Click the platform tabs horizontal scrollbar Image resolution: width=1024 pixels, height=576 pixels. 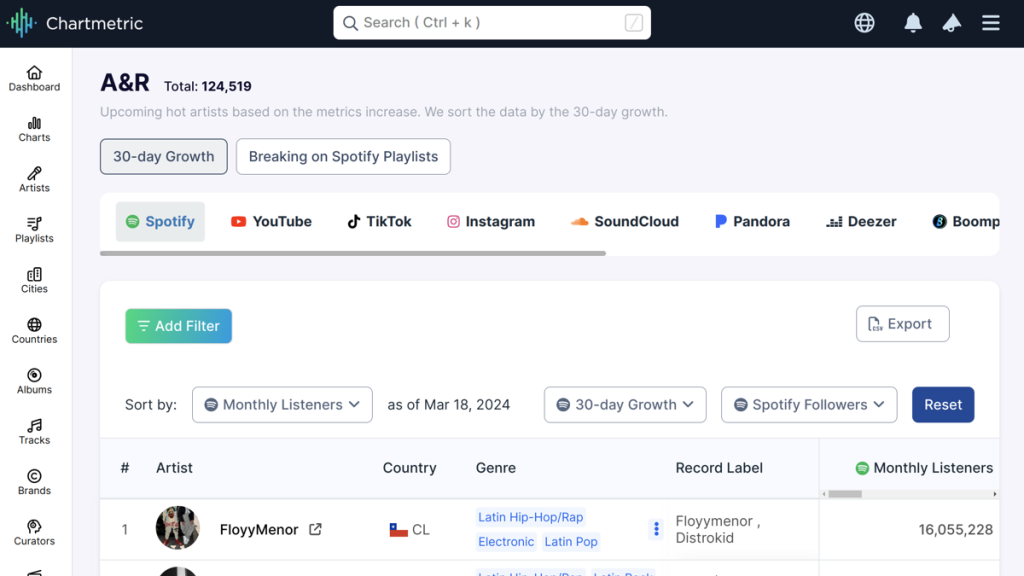pos(353,253)
